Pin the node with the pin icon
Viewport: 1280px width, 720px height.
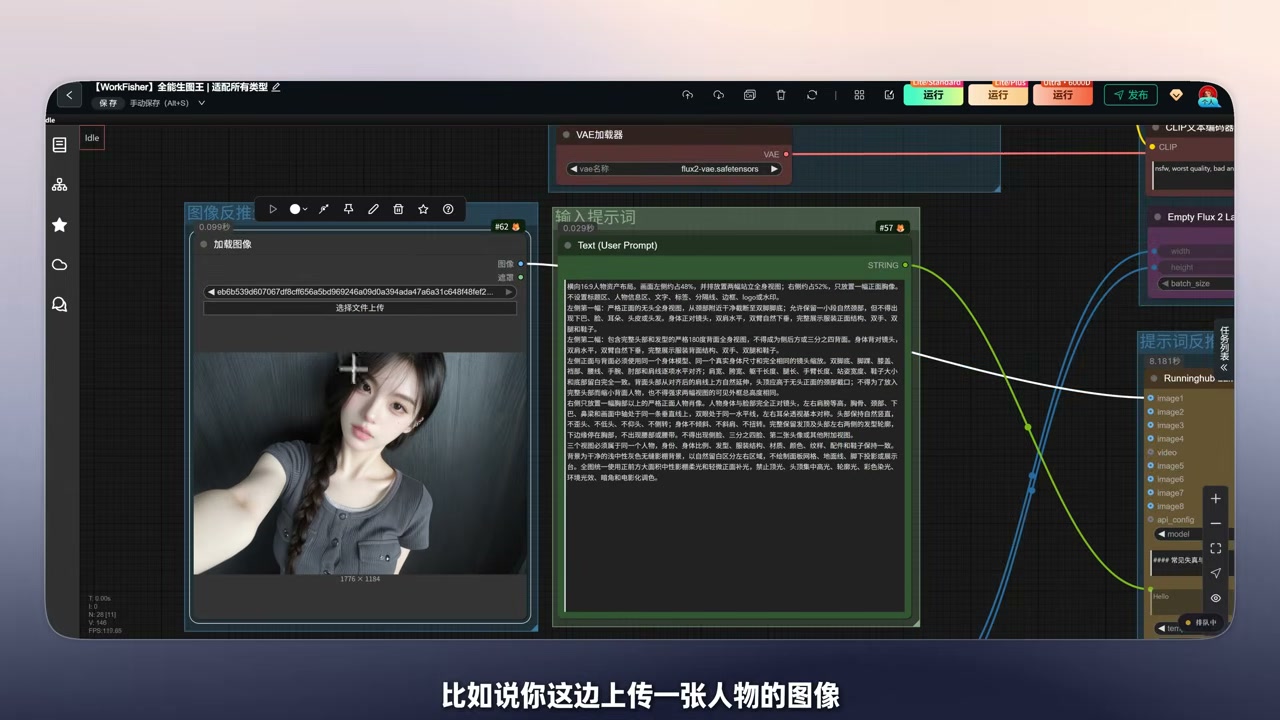[348, 209]
